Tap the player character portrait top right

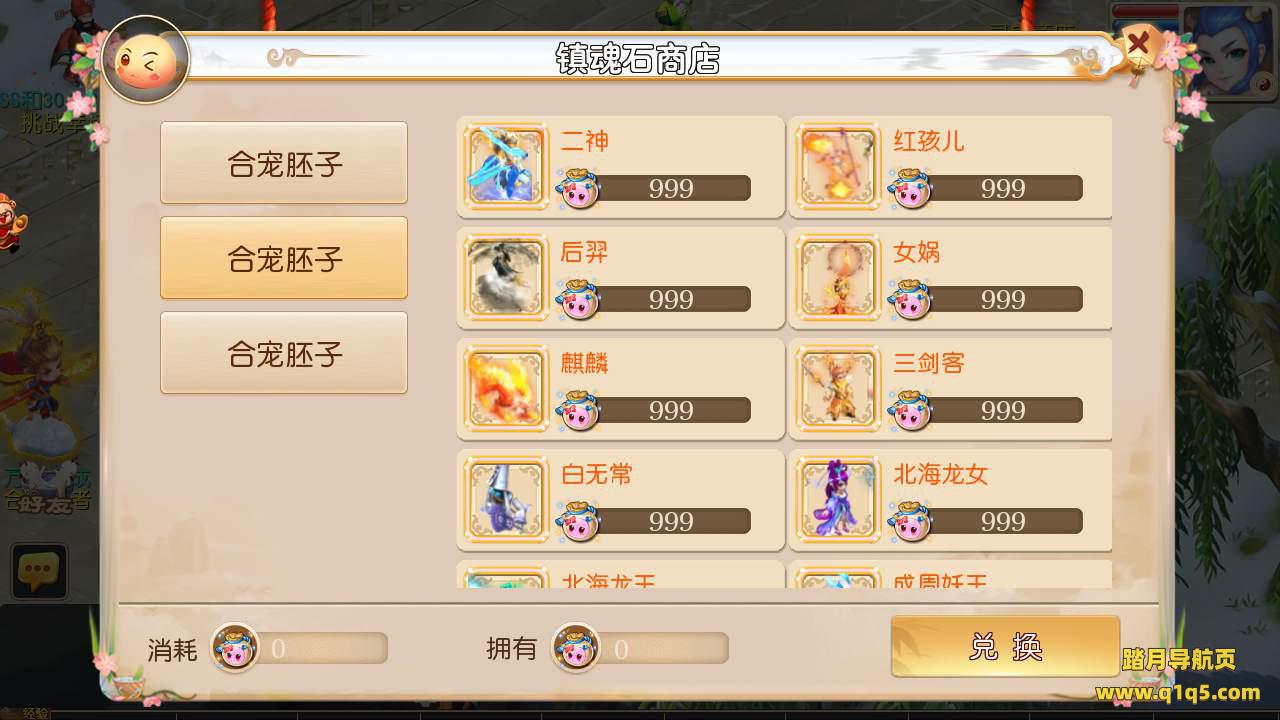[1232, 50]
